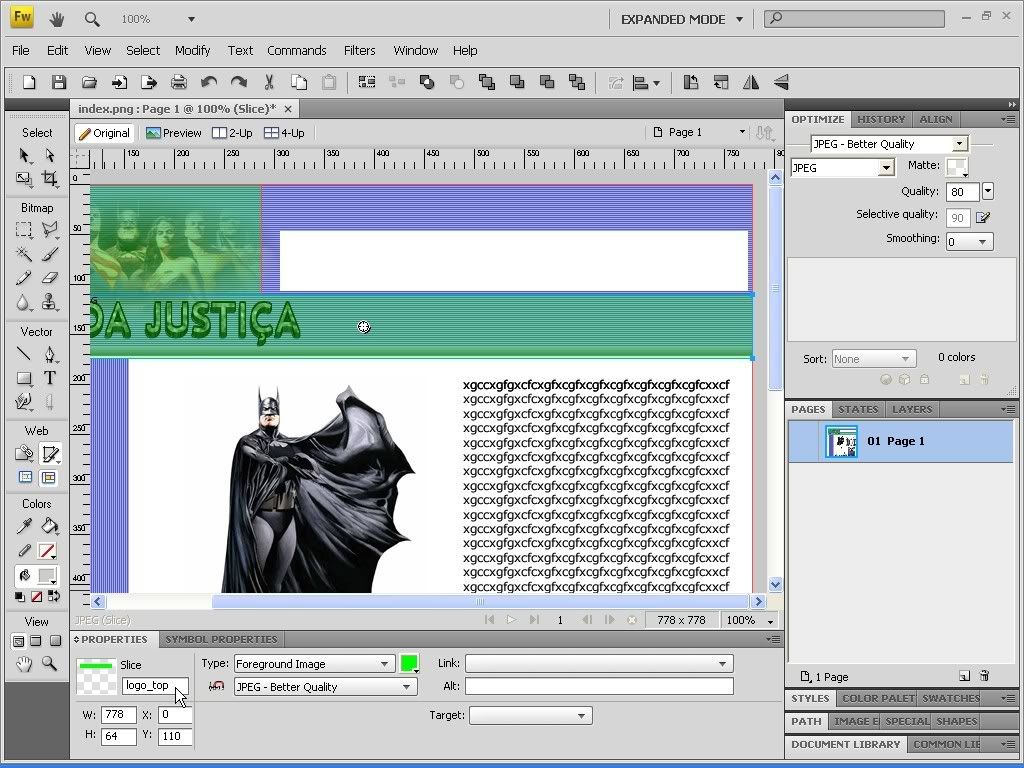The height and width of the screenshot is (768, 1024).
Task: Open the Page 1 dropdown
Action: pyautogui.click(x=699, y=133)
